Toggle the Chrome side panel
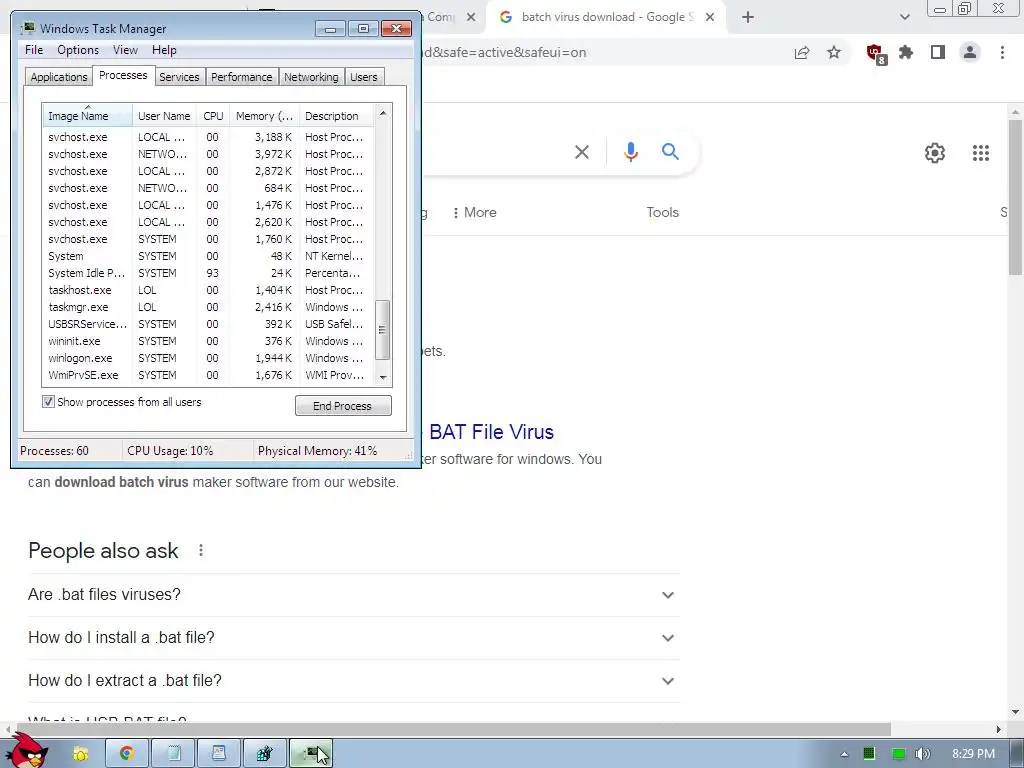The image size is (1024, 768). point(938,53)
